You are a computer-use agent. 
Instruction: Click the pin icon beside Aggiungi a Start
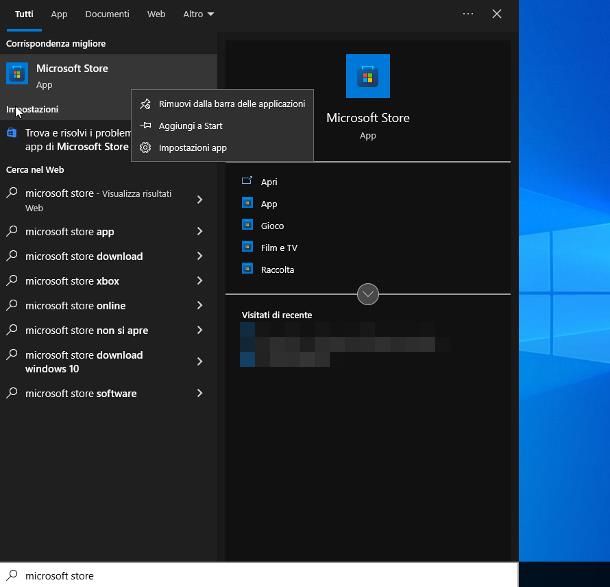pos(145,126)
